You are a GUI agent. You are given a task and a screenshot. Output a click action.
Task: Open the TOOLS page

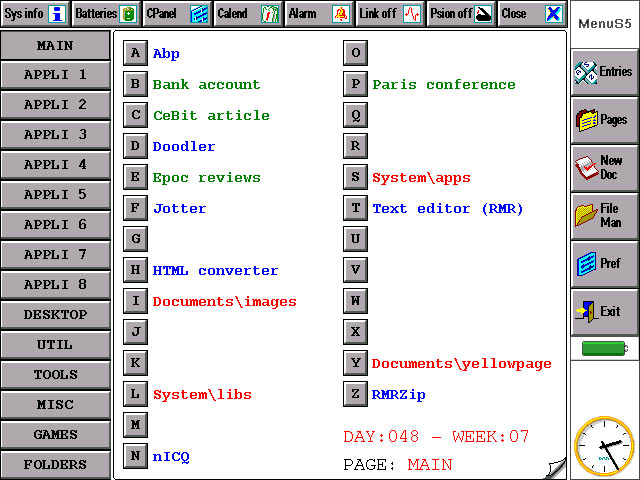point(55,375)
